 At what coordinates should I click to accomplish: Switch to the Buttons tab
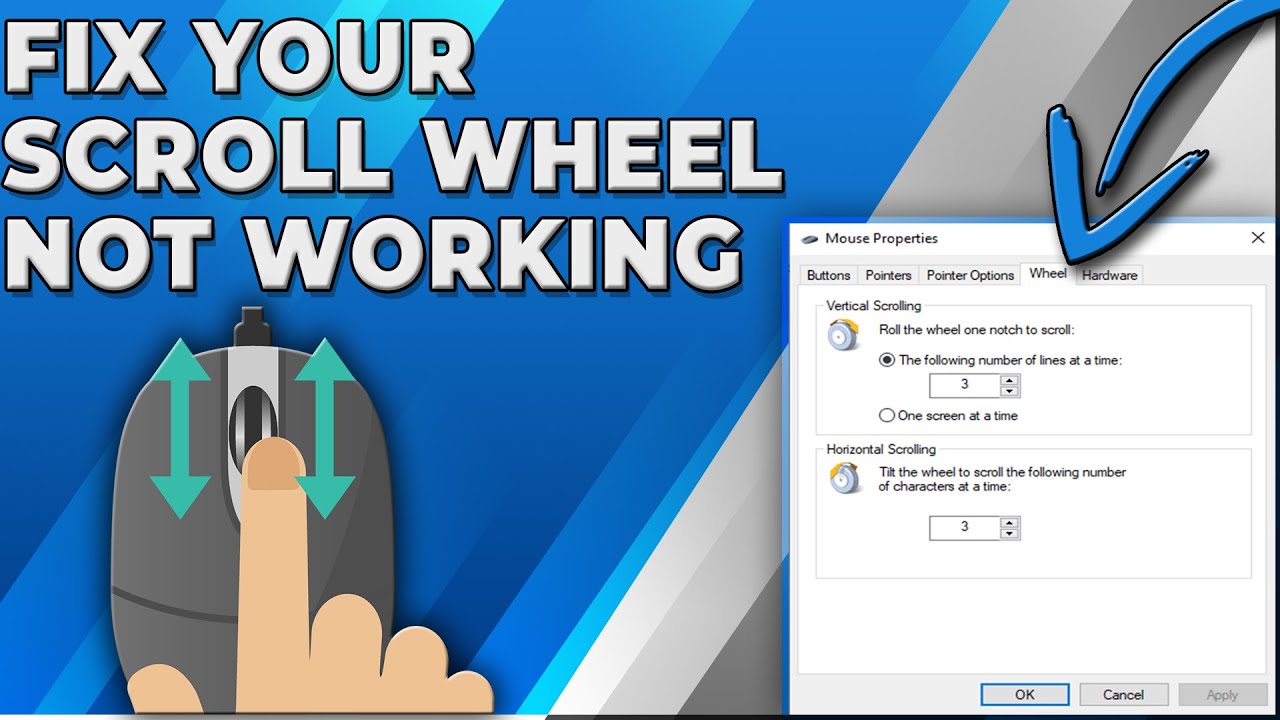(828, 275)
